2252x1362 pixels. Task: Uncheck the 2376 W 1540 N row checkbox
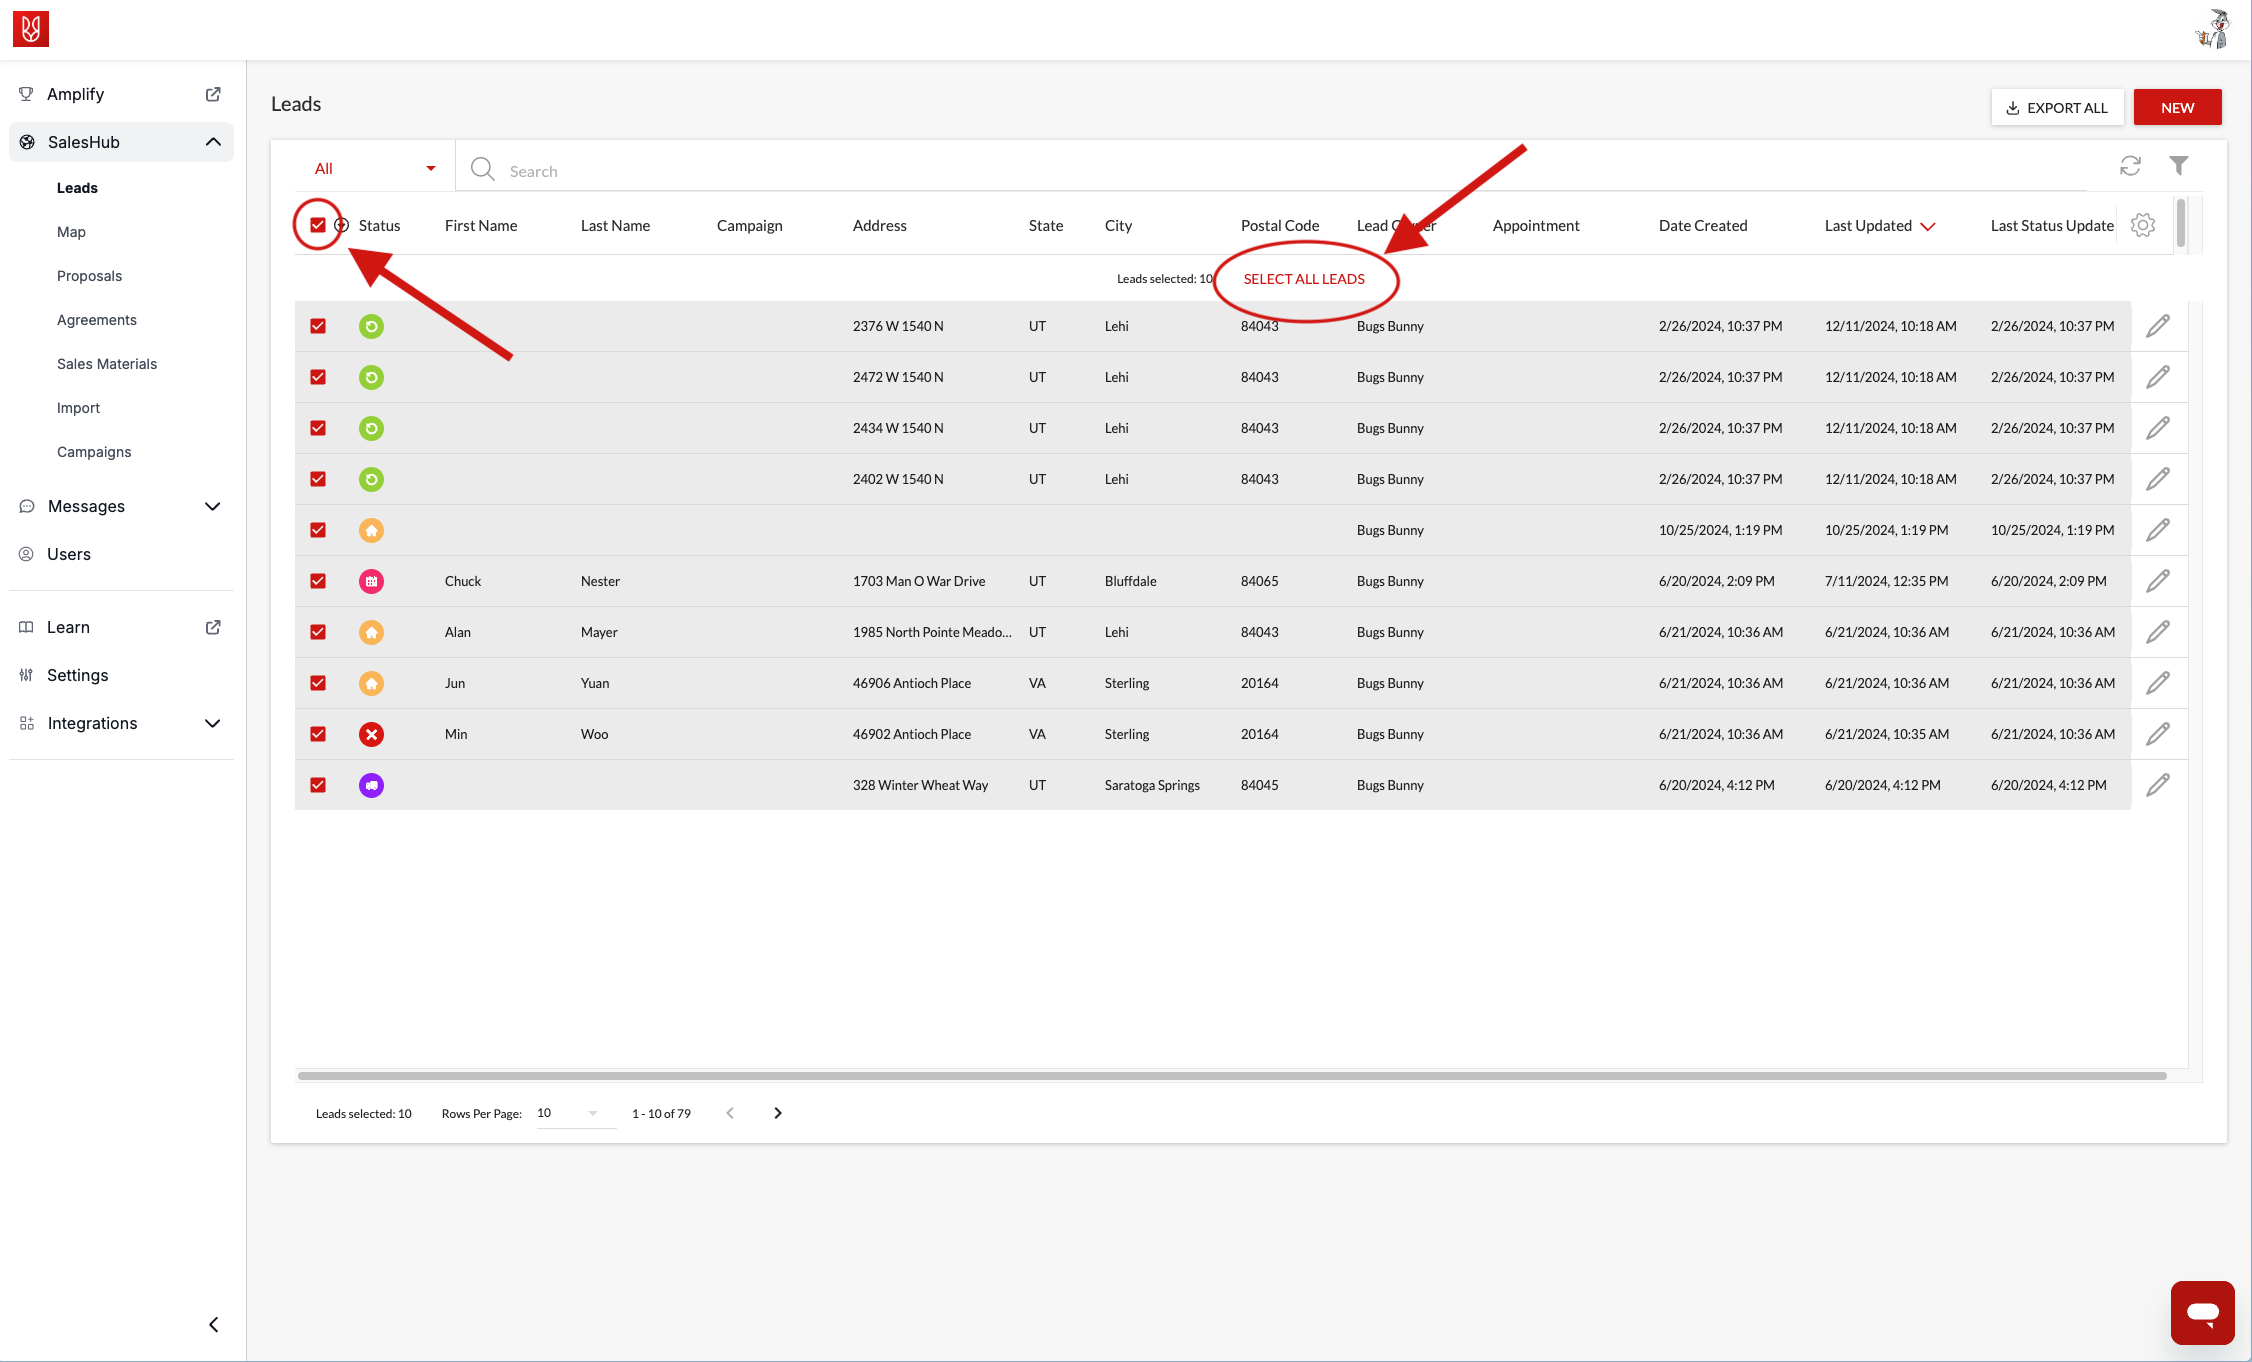pyautogui.click(x=318, y=326)
